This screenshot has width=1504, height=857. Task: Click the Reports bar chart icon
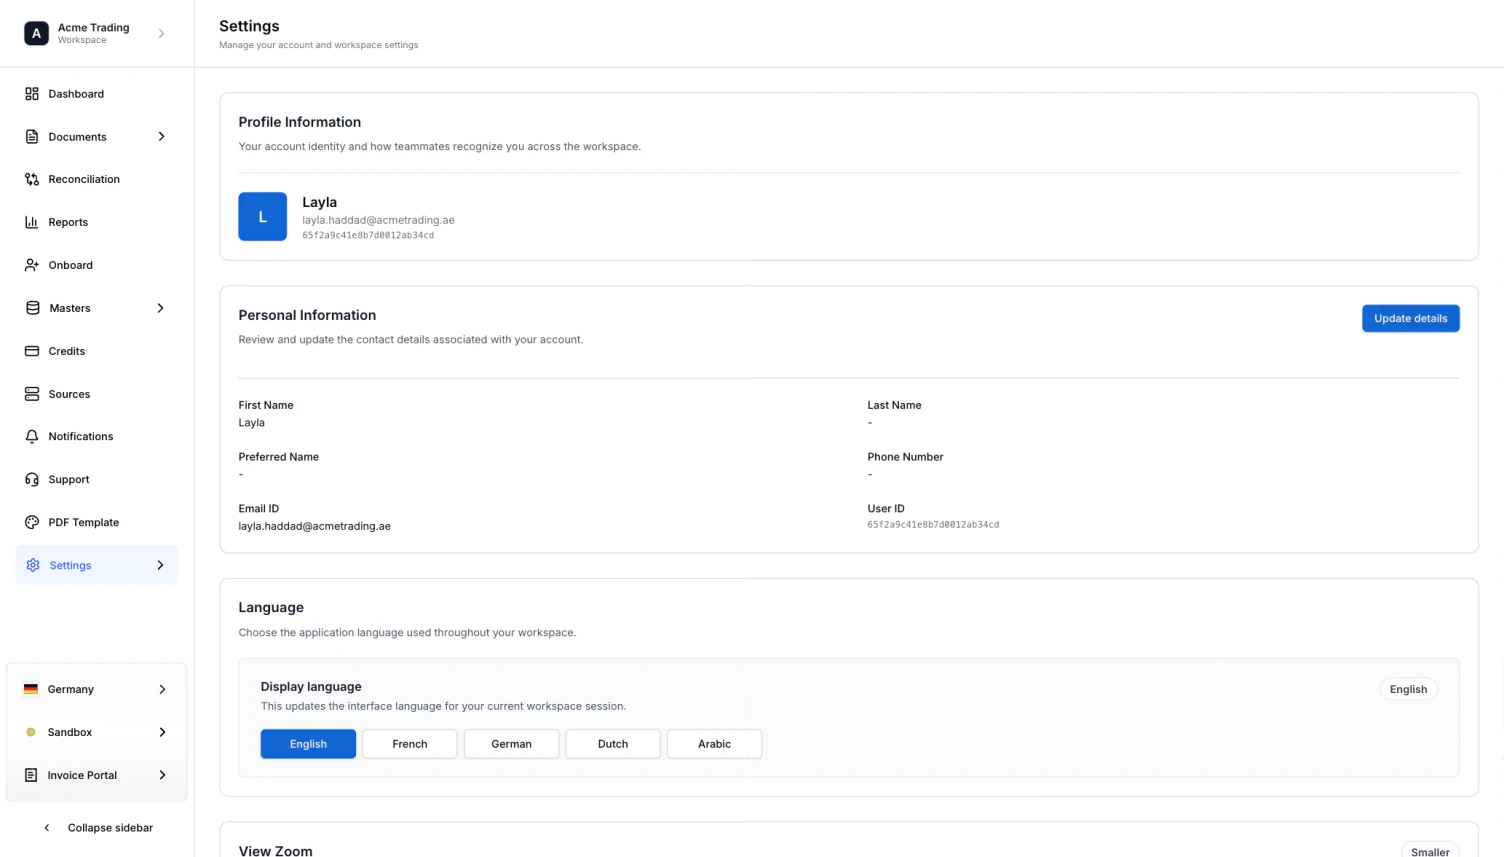click(x=32, y=222)
